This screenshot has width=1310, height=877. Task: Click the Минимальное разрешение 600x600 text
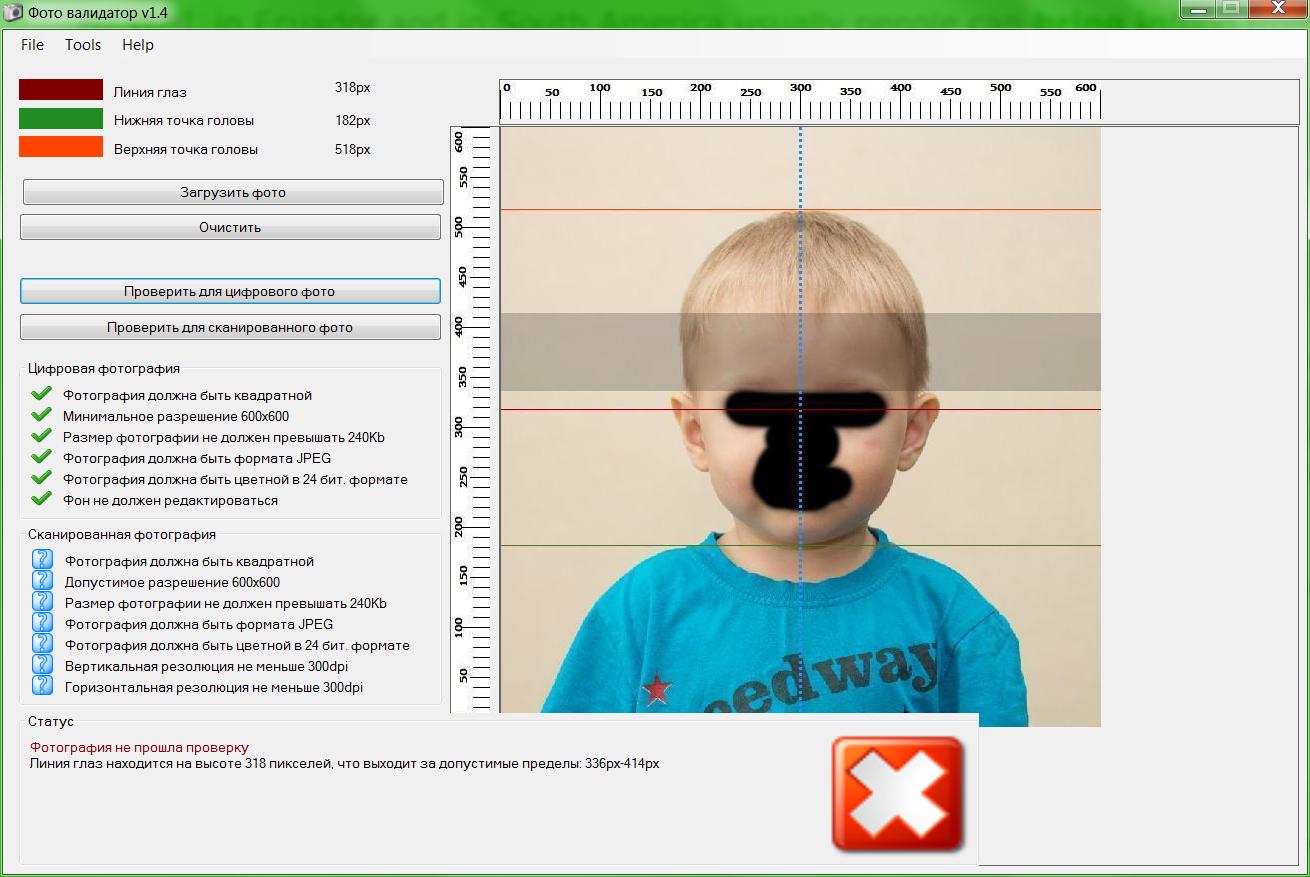[176, 416]
